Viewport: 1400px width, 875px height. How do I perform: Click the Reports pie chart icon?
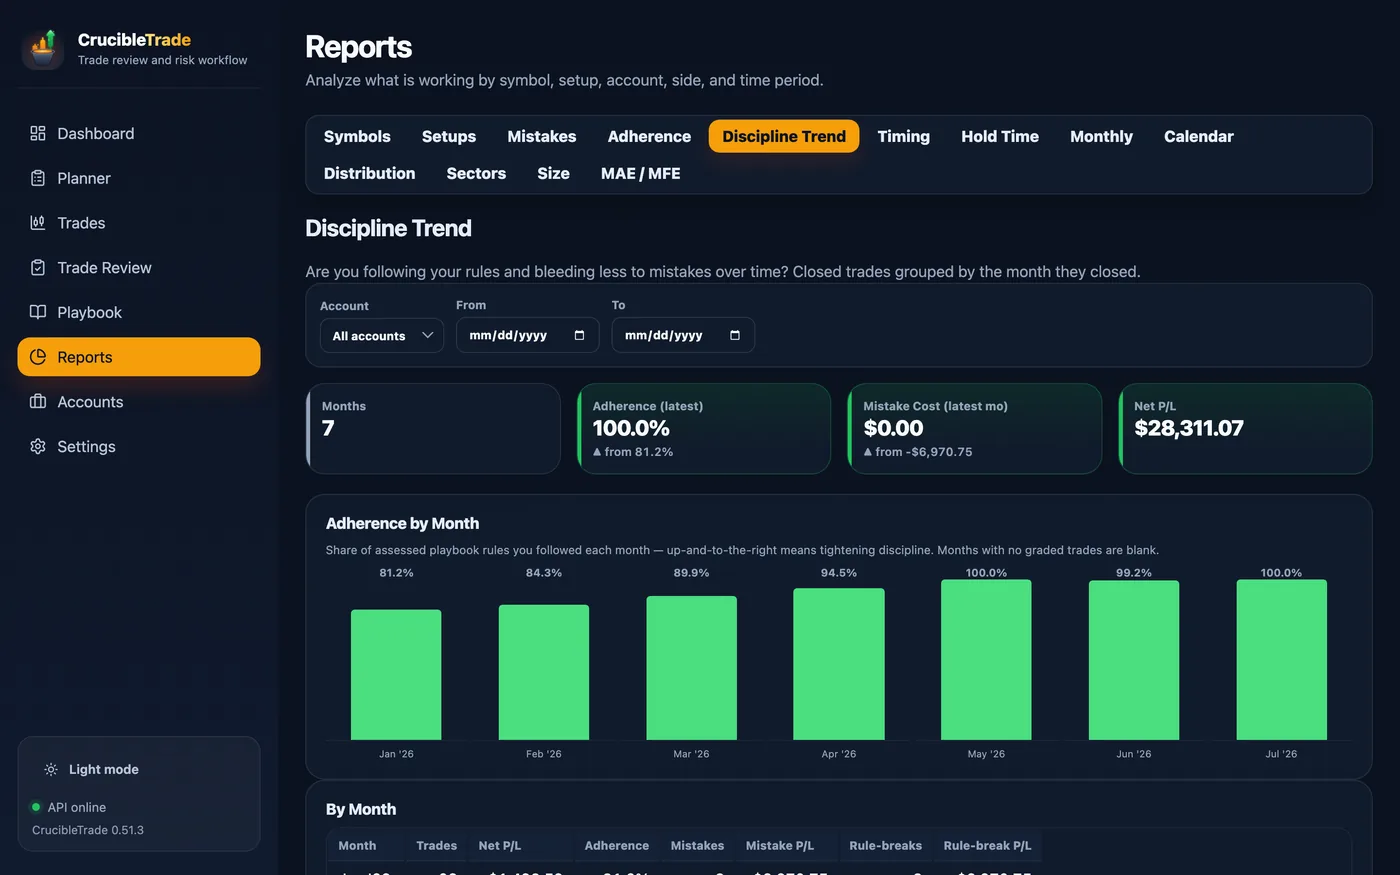pyautogui.click(x=38, y=357)
